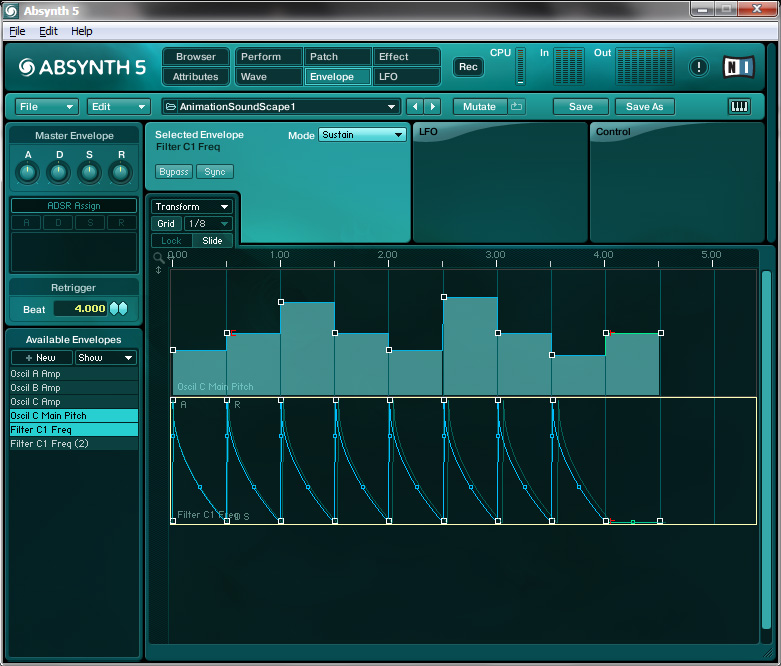Toggle envelope Sync on
This screenshot has height=666, width=781.
[215, 172]
